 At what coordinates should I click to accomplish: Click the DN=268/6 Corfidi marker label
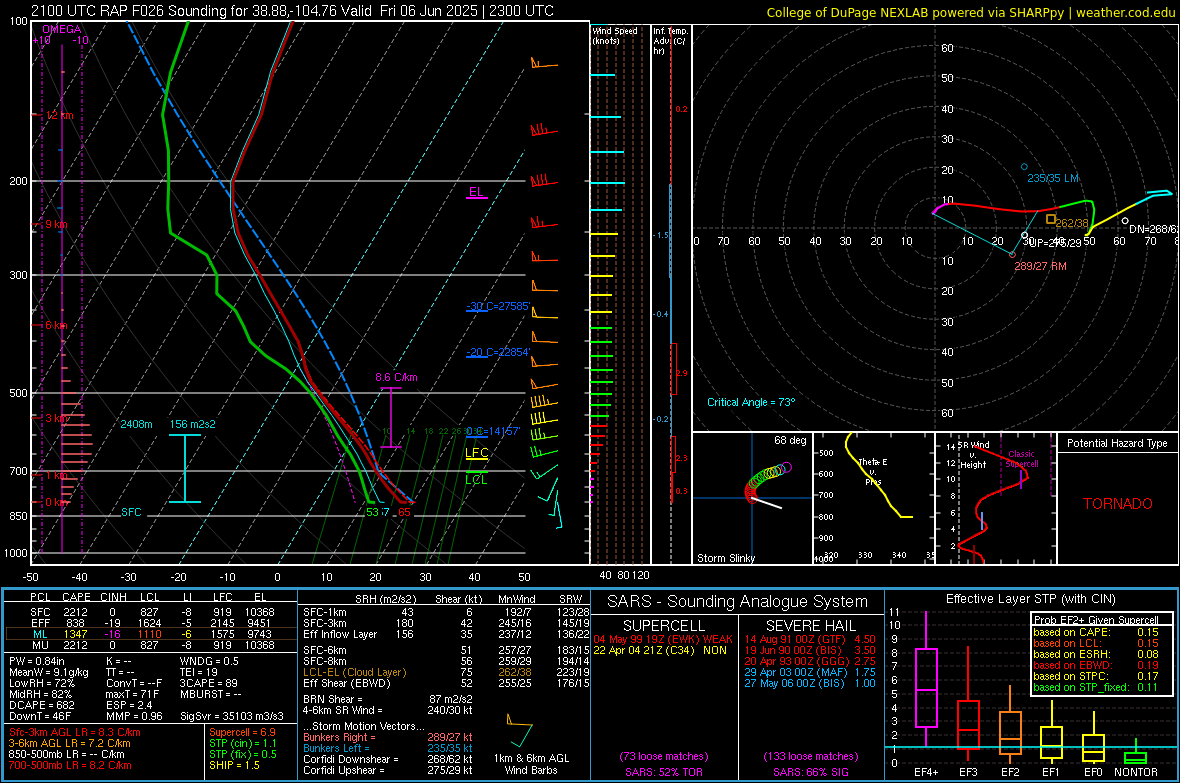coord(1154,229)
